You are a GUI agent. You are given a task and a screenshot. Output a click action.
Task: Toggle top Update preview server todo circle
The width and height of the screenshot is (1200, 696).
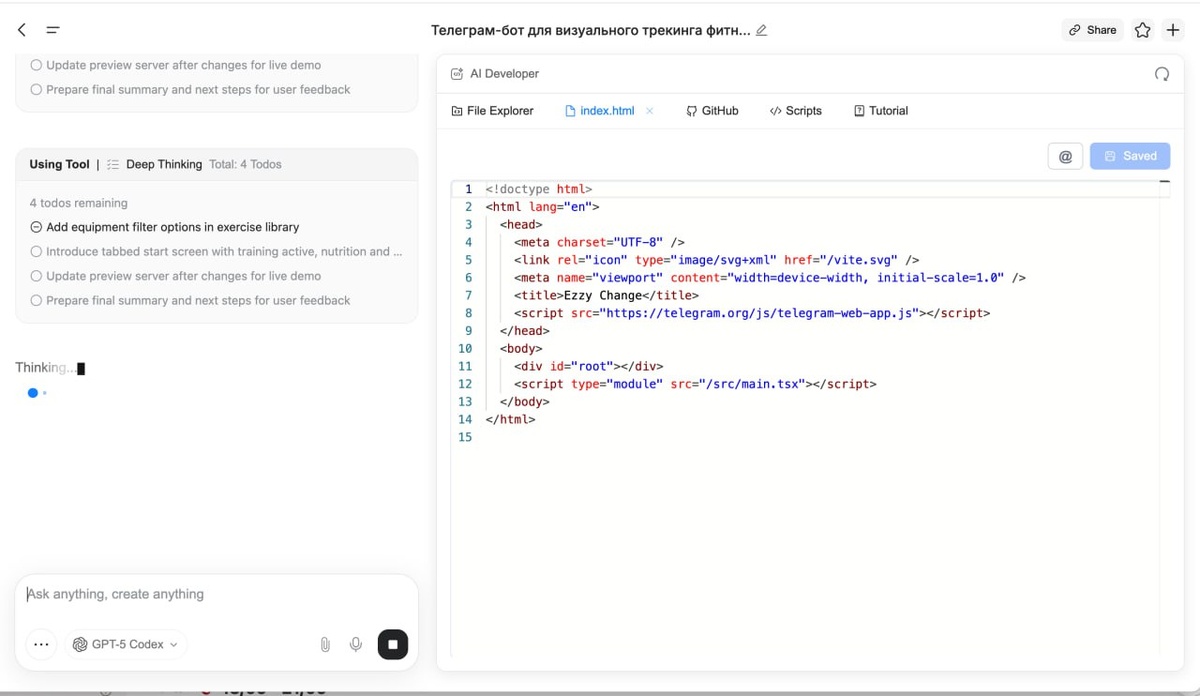(x=36, y=65)
